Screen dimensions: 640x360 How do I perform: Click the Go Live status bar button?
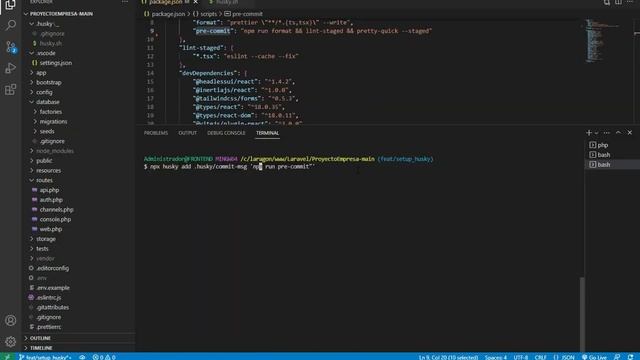pos(594,357)
